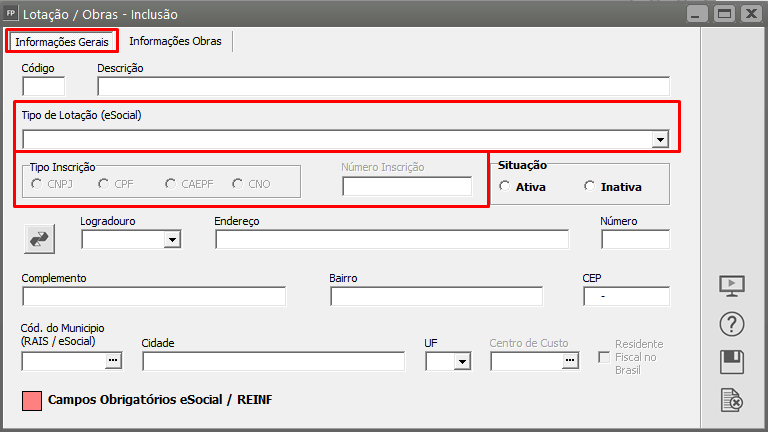768x432 pixels.
Task: Focus the address Número field
Action: [x=635, y=240]
